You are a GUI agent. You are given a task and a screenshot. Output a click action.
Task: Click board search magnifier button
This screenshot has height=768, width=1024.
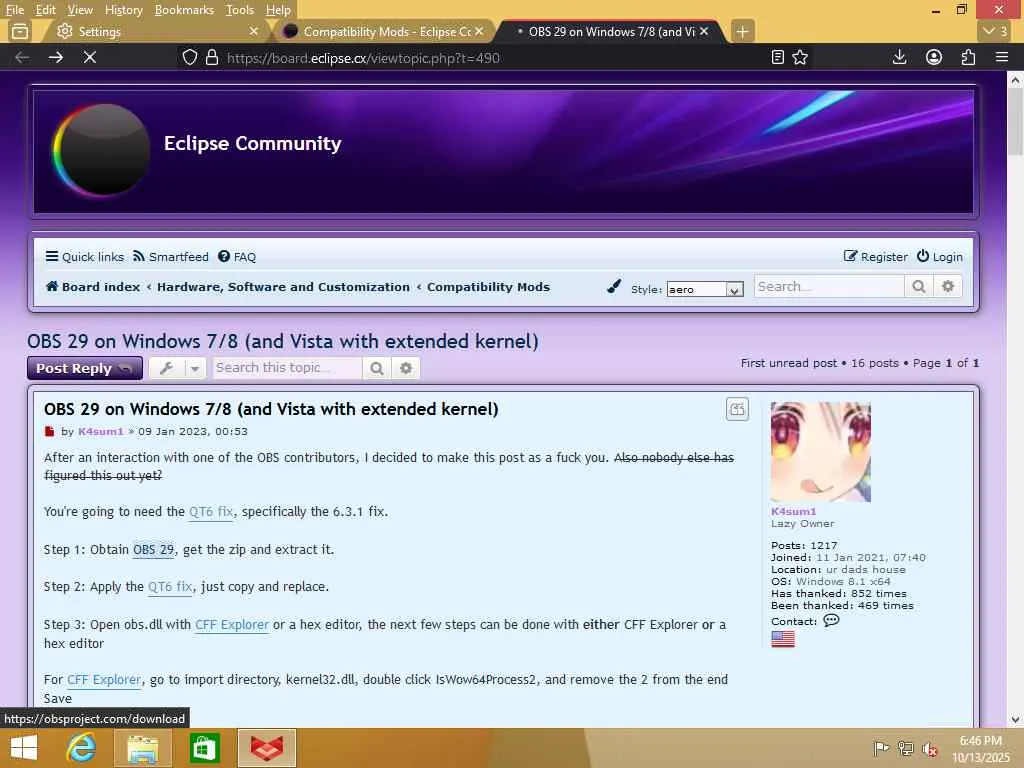point(919,287)
